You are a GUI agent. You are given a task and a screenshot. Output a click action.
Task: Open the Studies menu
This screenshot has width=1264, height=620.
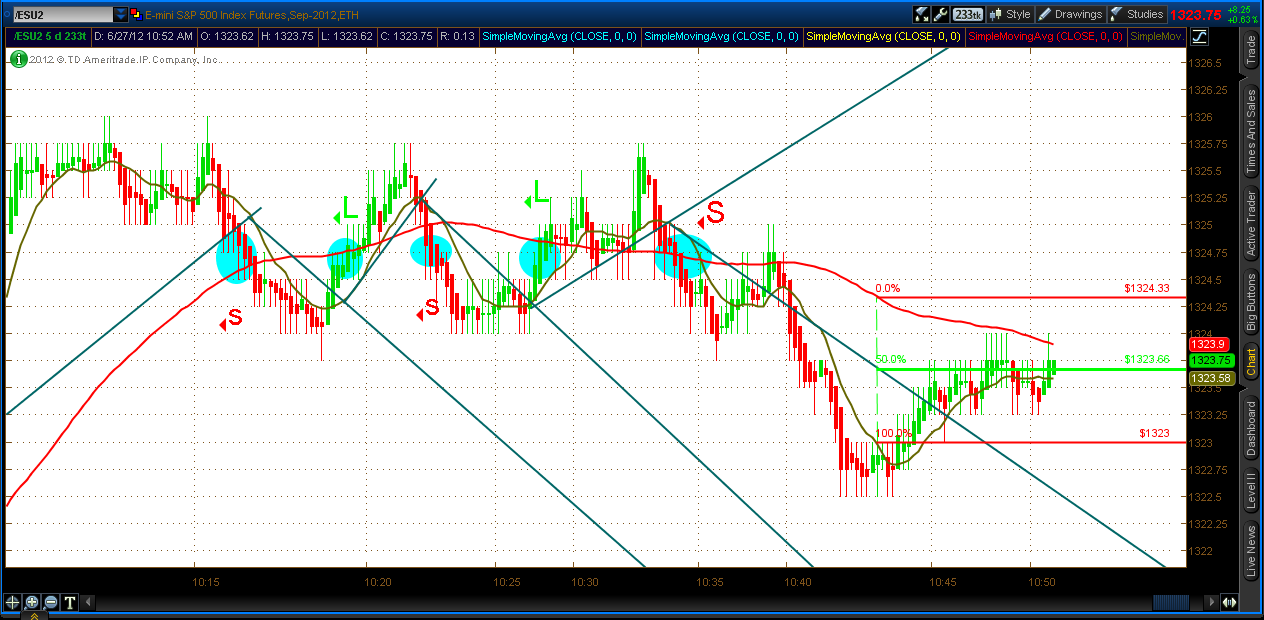(x=1137, y=14)
